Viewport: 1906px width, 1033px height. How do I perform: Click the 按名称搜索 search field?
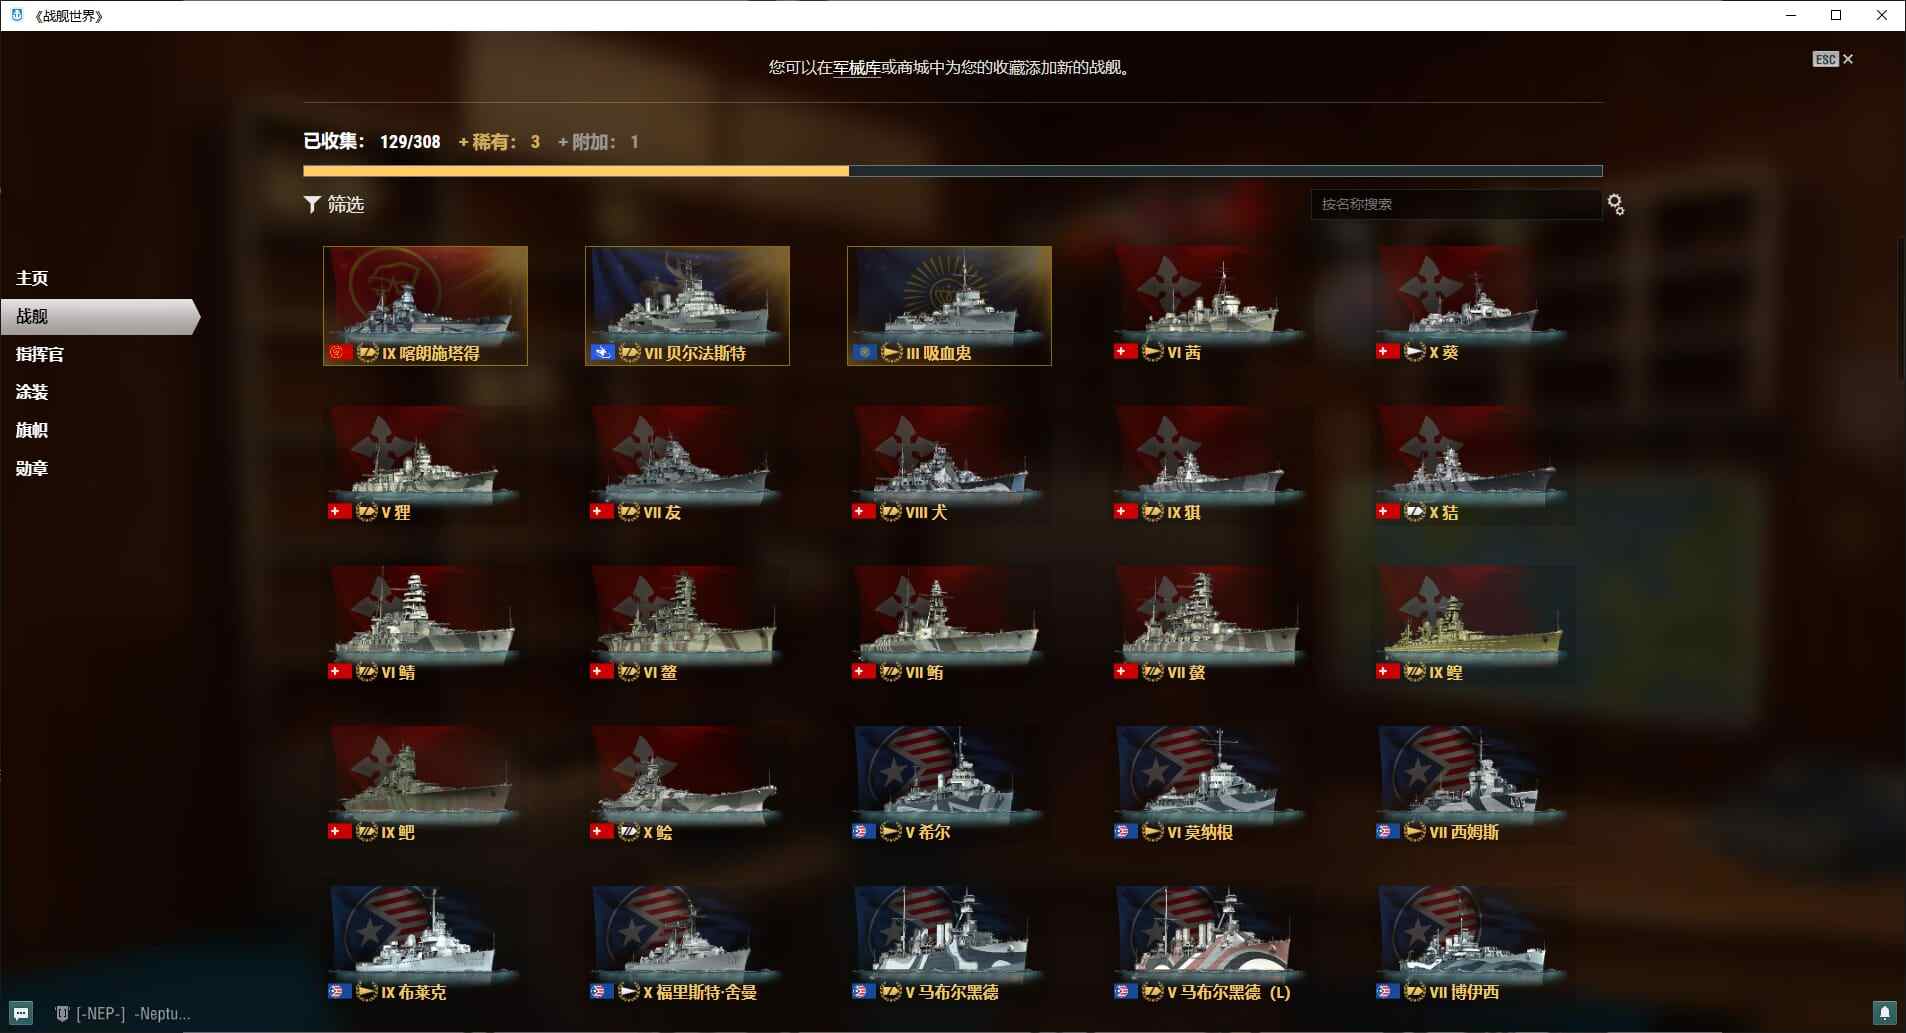pyautogui.click(x=1456, y=204)
